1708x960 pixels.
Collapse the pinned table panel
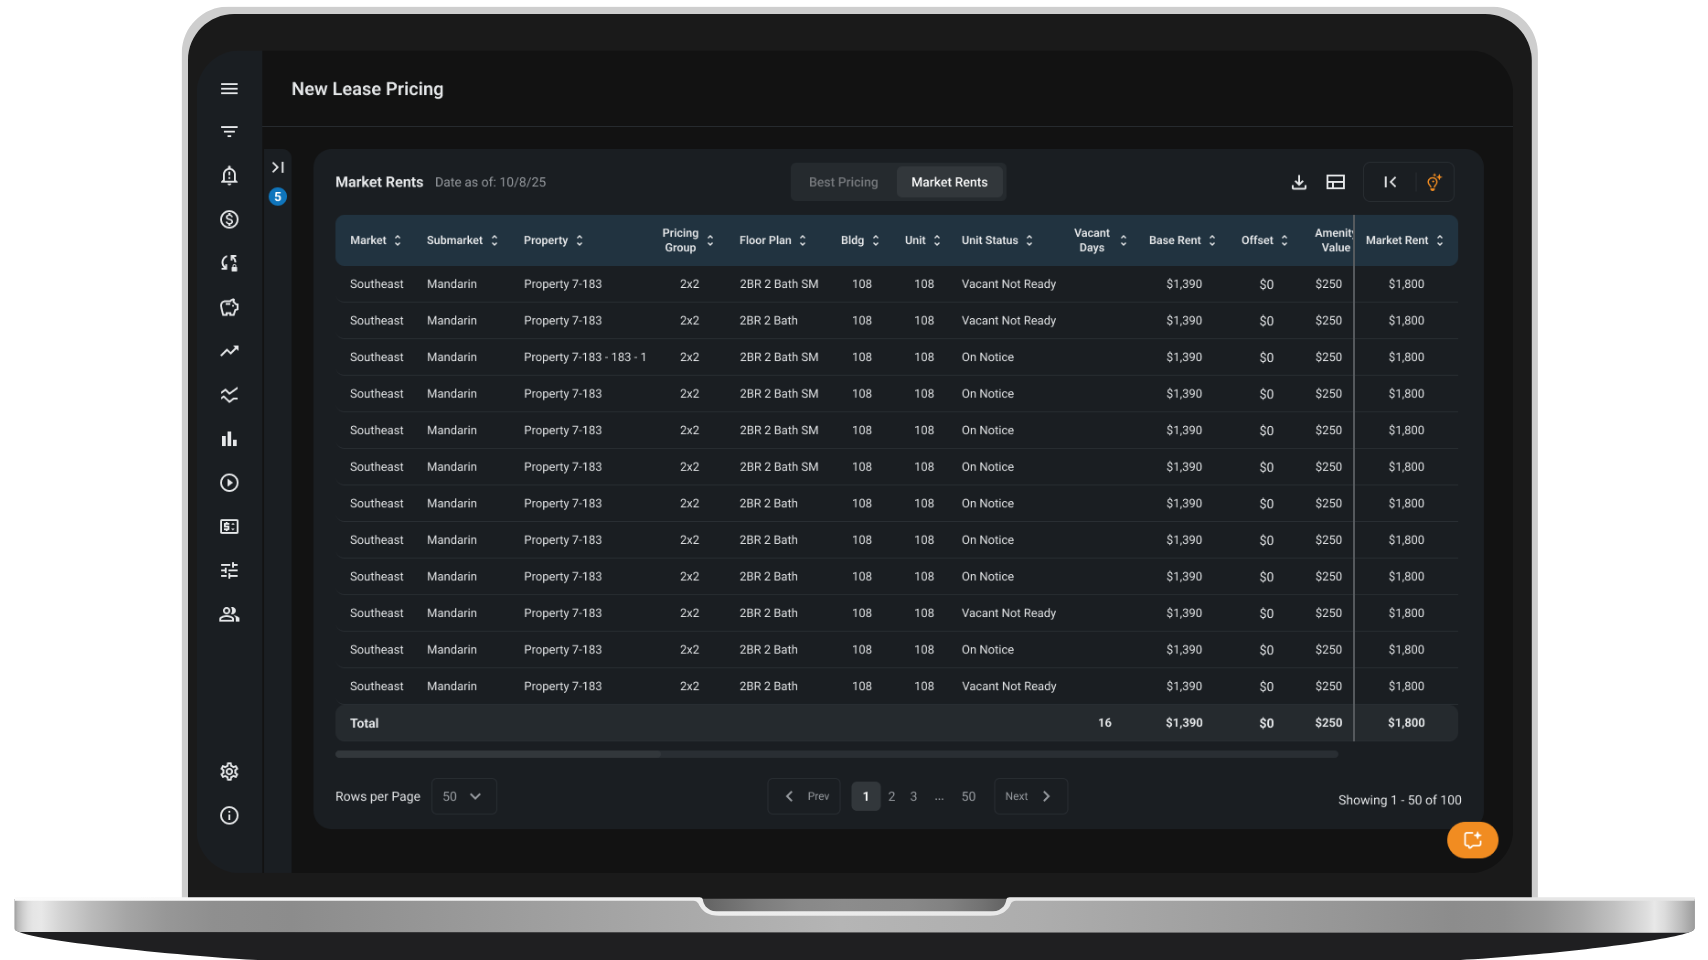[x=1389, y=182]
